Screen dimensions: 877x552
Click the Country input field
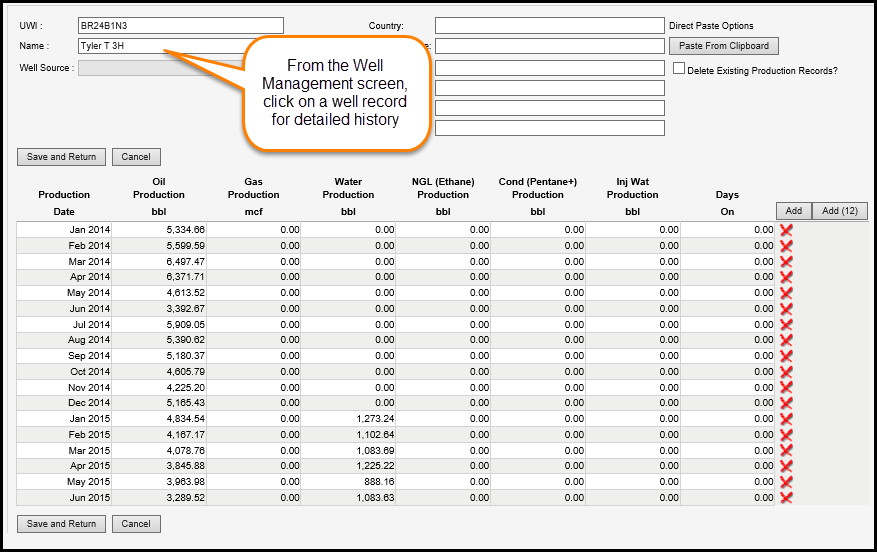click(x=550, y=26)
